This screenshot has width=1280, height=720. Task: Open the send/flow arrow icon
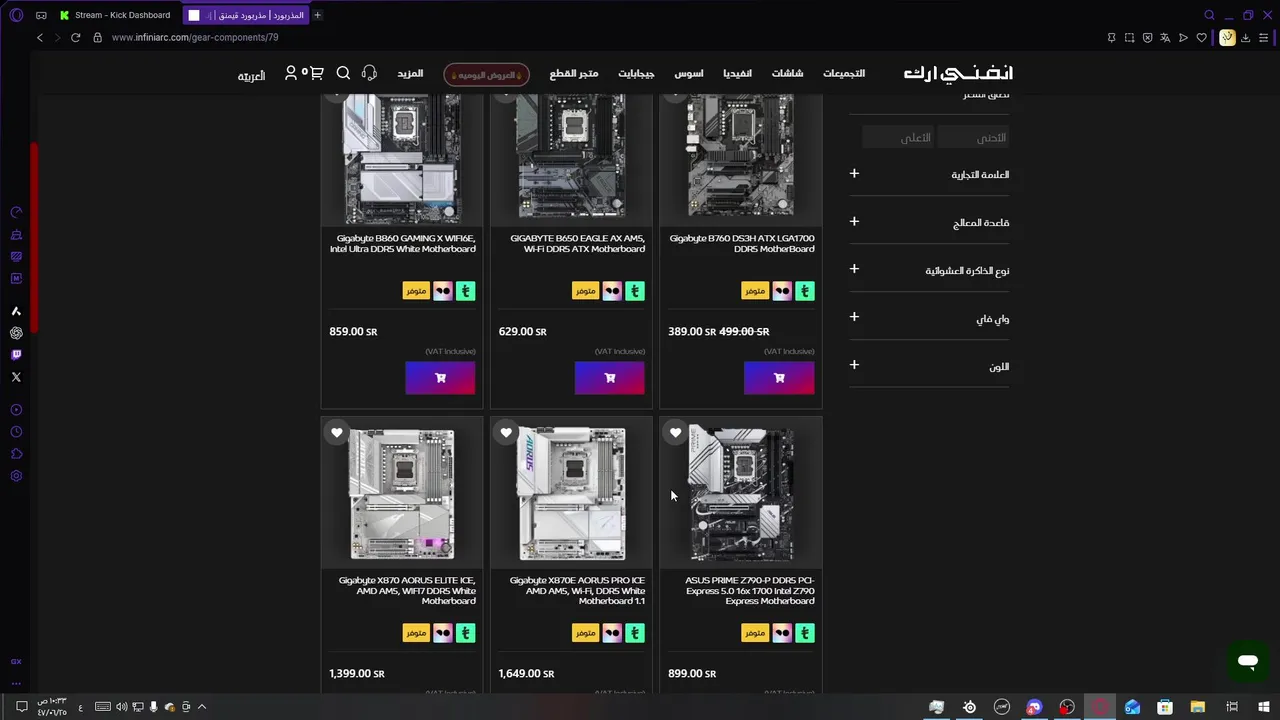pos(1183,37)
